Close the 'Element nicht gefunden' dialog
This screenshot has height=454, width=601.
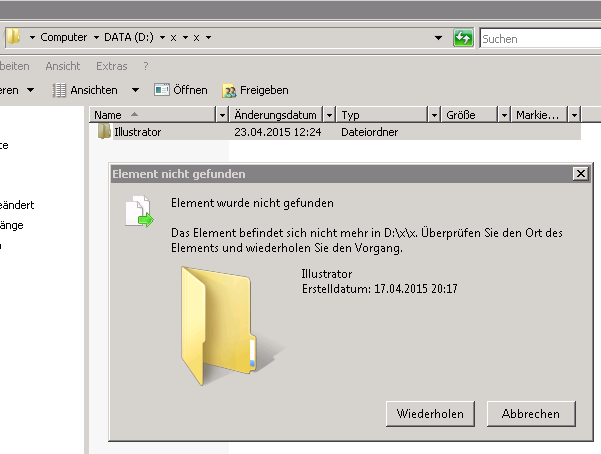tap(580, 174)
